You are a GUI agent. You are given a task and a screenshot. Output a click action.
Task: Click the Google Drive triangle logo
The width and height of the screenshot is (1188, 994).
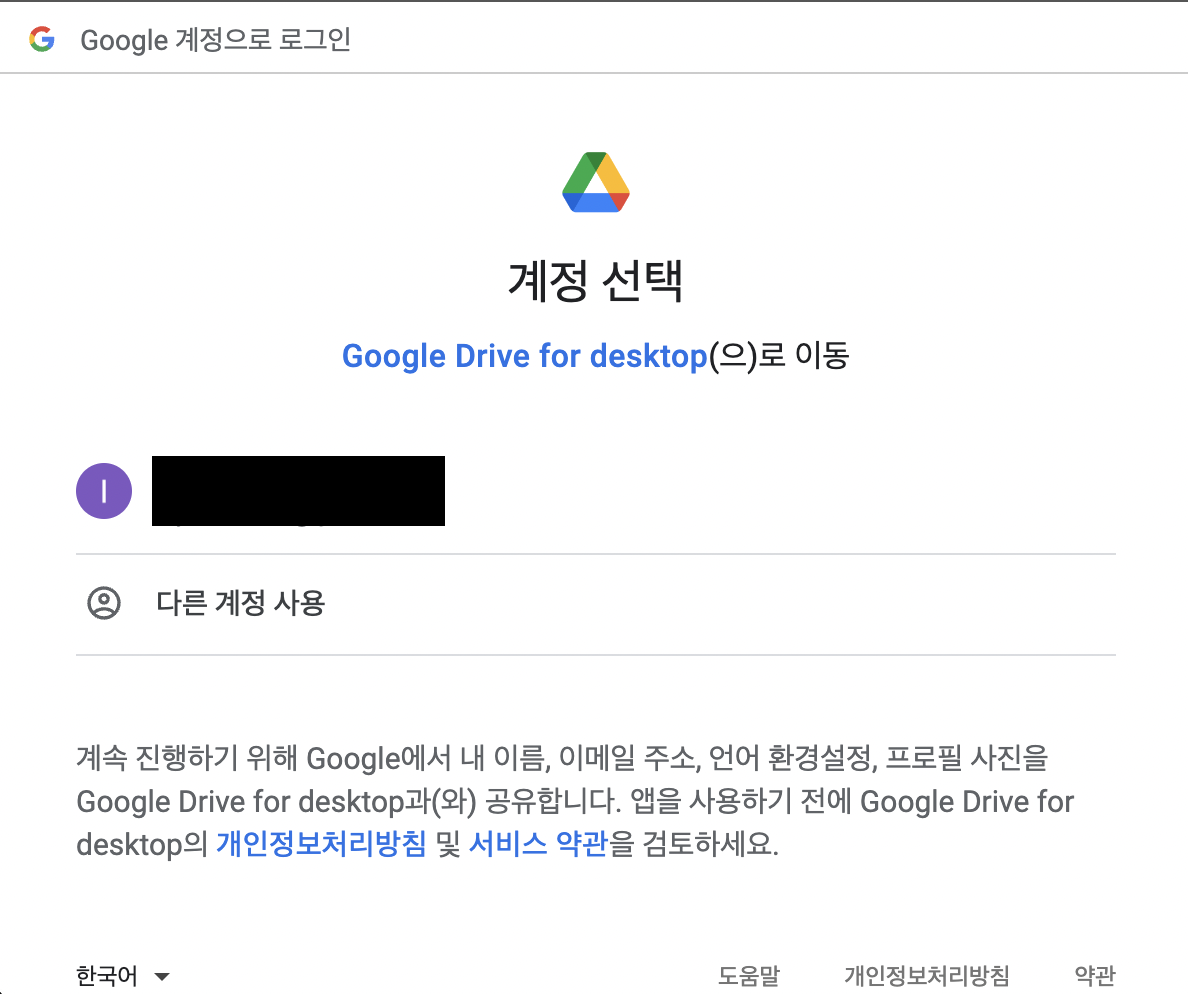tap(596, 182)
